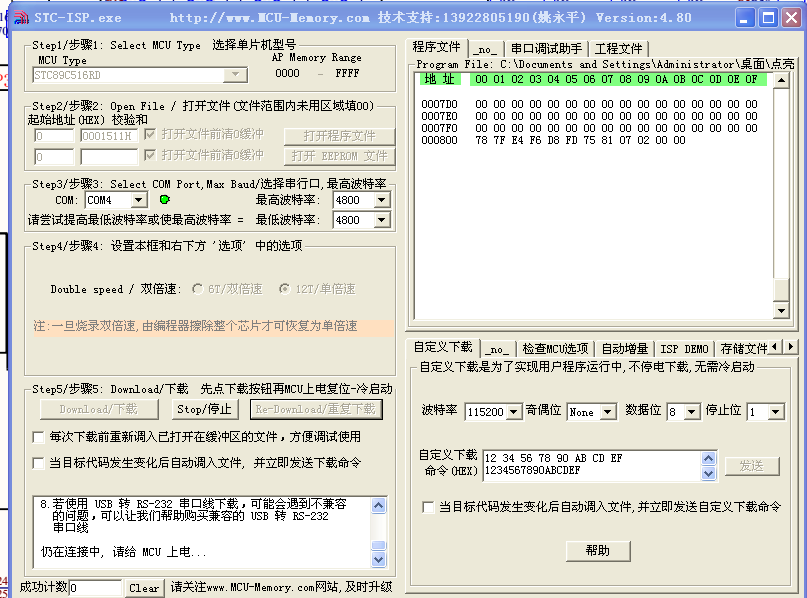Click custom command box up spinner

708,458
